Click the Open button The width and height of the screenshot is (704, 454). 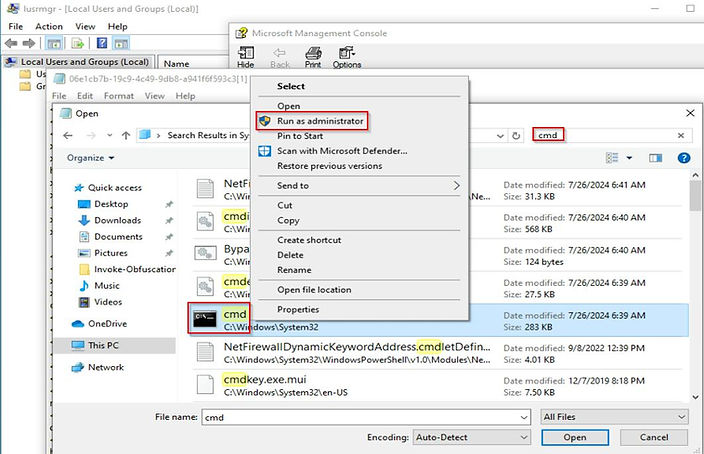click(x=575, y=437)
